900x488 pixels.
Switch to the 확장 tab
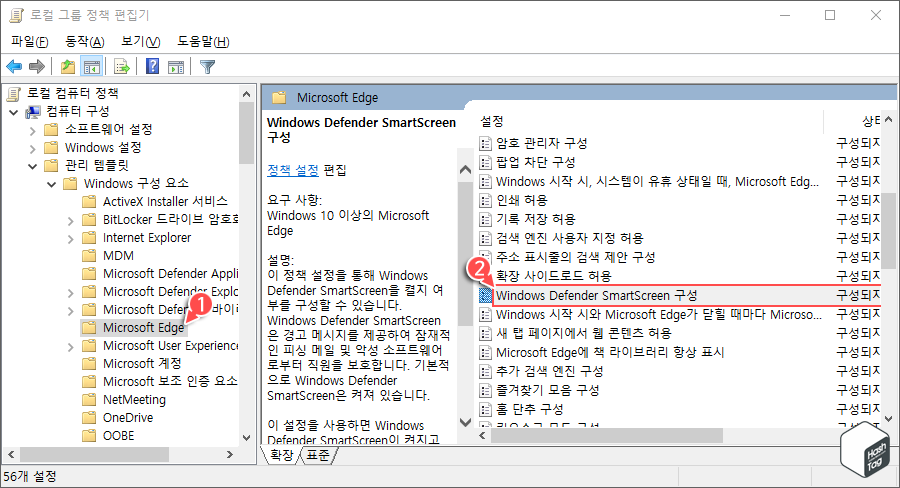click(x=281, y=455)
